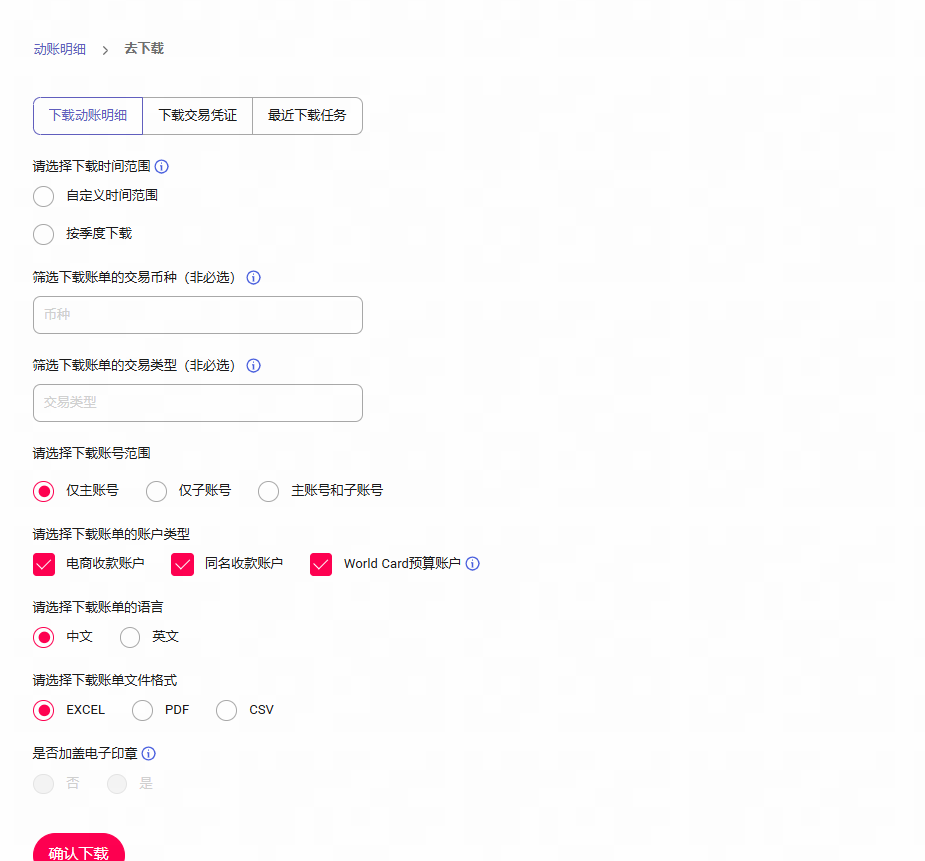Viewport: 925px width, 861px height.
Task: Open info icon next to 请选择下载时间范围
Action: coord(162,167)
